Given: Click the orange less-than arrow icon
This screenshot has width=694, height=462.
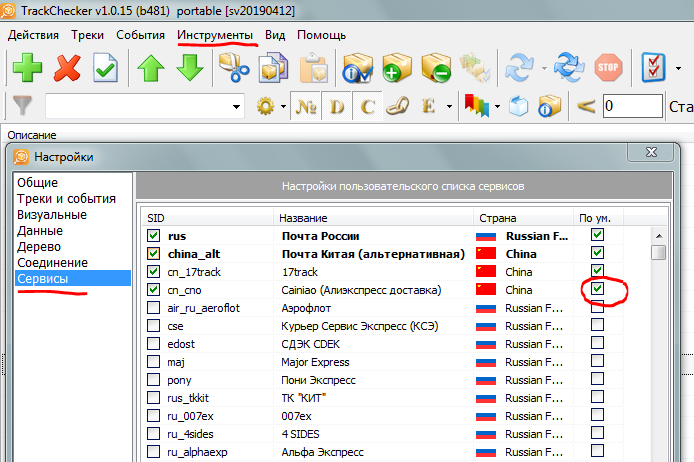Looking at the screenshot, I should point(586,106).
